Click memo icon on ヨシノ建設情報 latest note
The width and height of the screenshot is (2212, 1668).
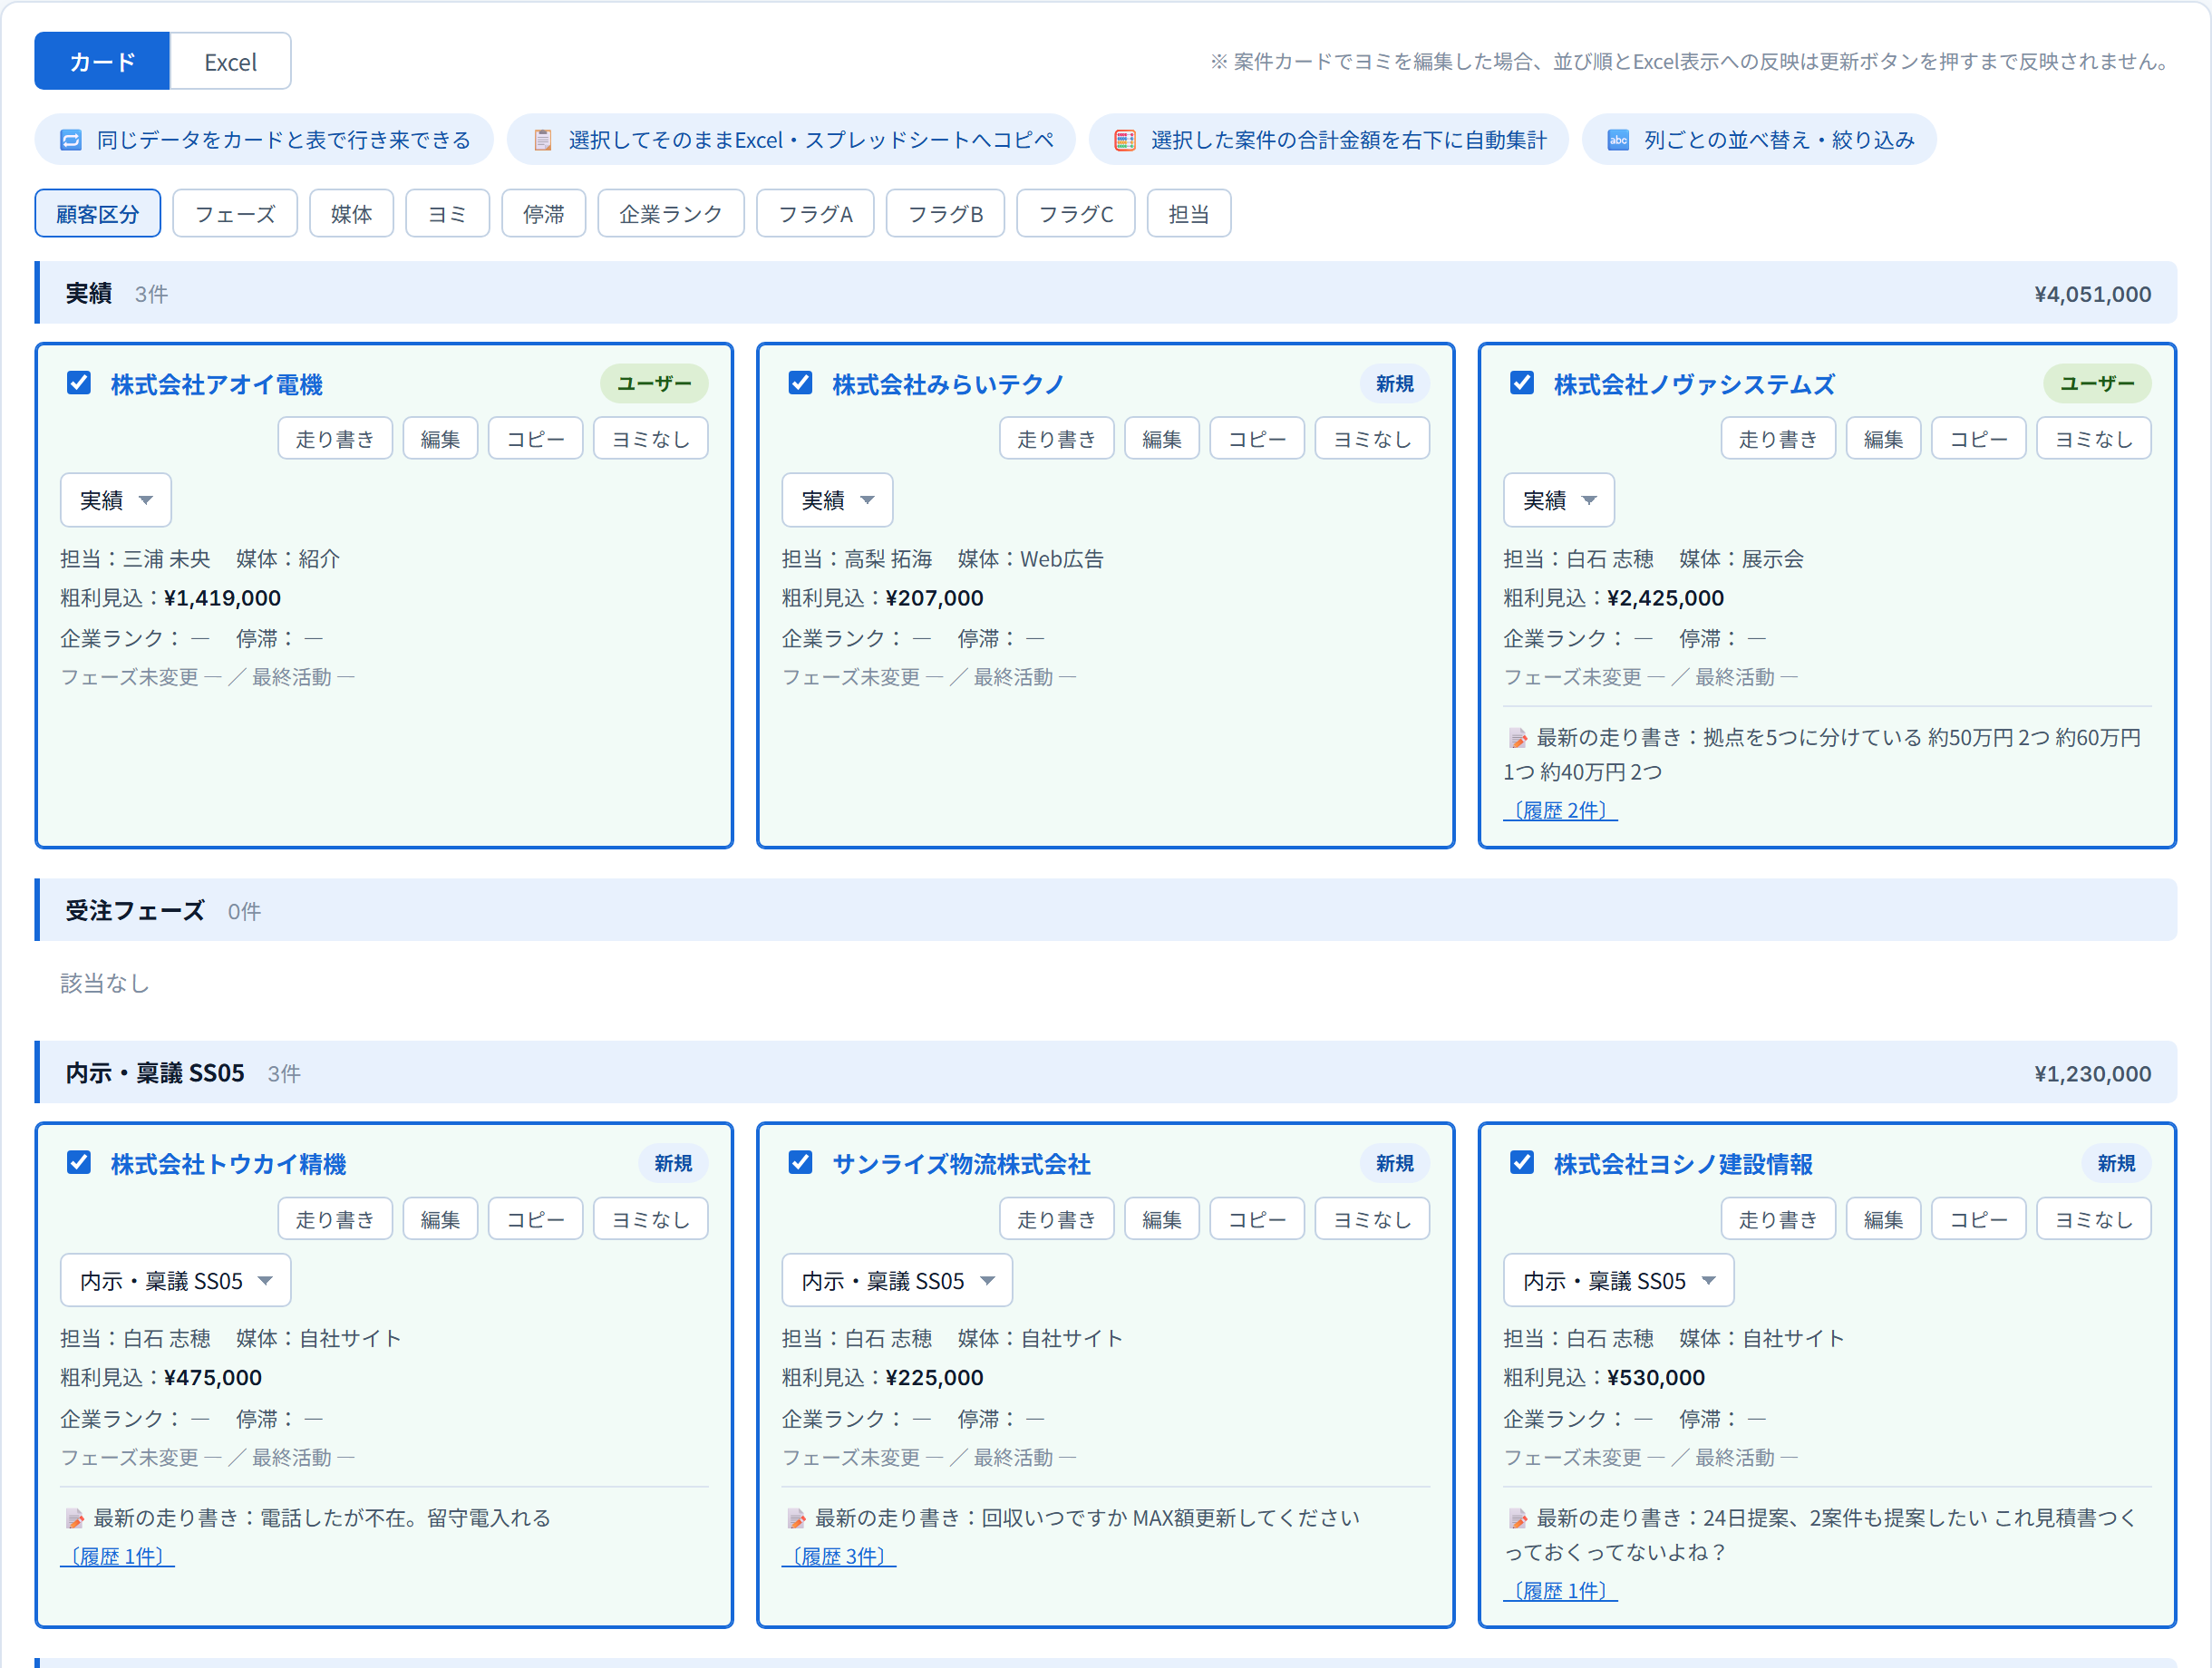pos(1518,1519)
